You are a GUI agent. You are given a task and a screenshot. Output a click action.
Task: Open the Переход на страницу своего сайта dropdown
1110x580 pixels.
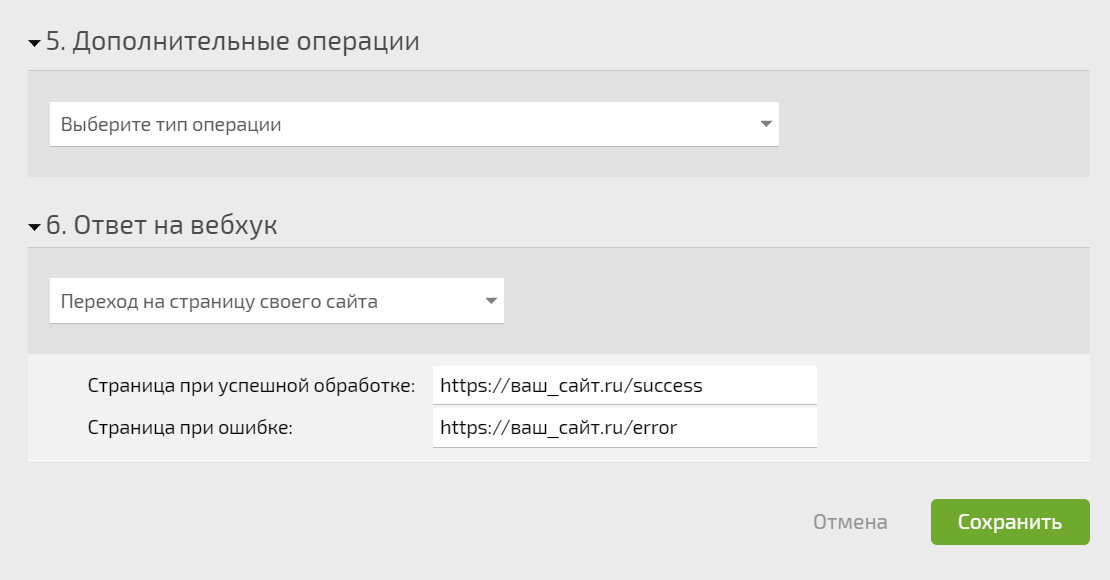pyautogui.click(x=277, y=301)
